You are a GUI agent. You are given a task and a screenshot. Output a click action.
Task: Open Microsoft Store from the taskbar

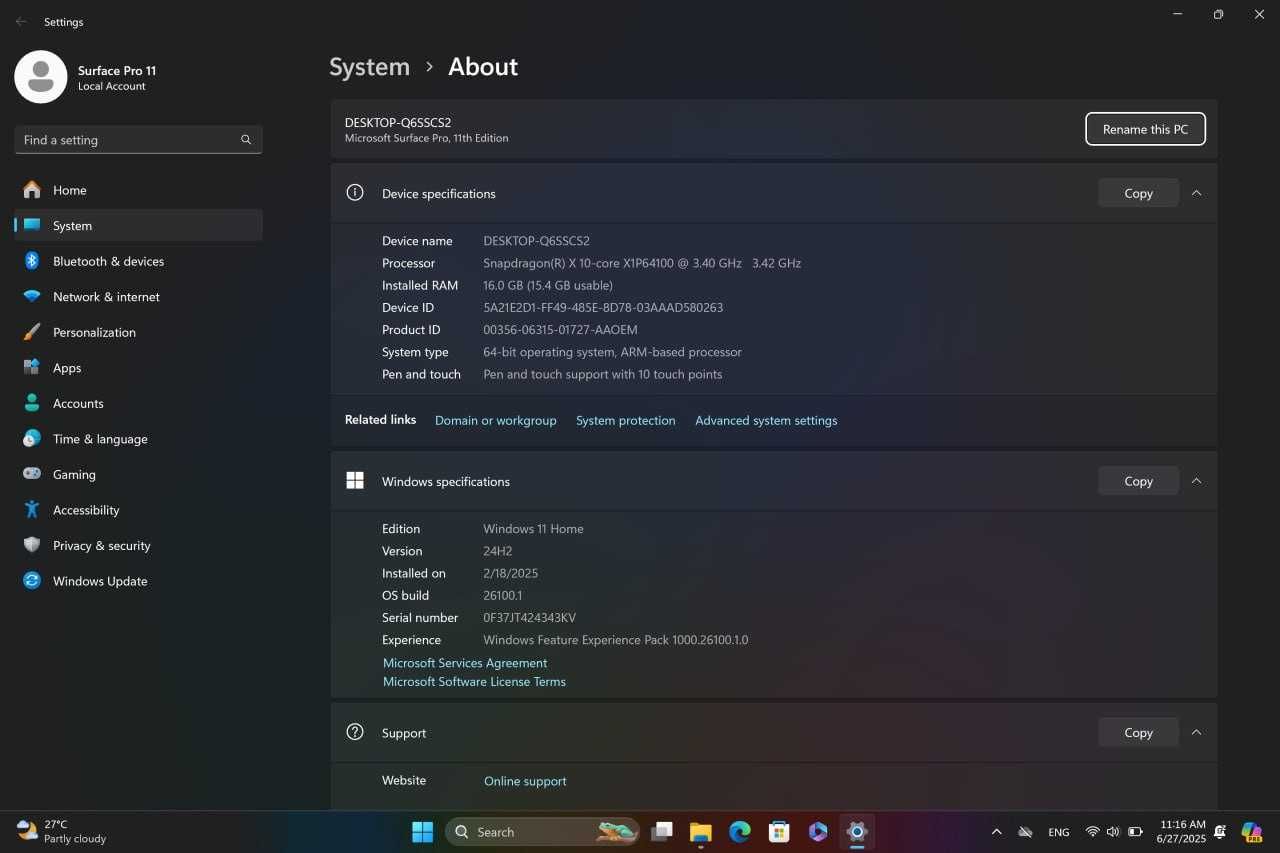[x=779, y=832]
